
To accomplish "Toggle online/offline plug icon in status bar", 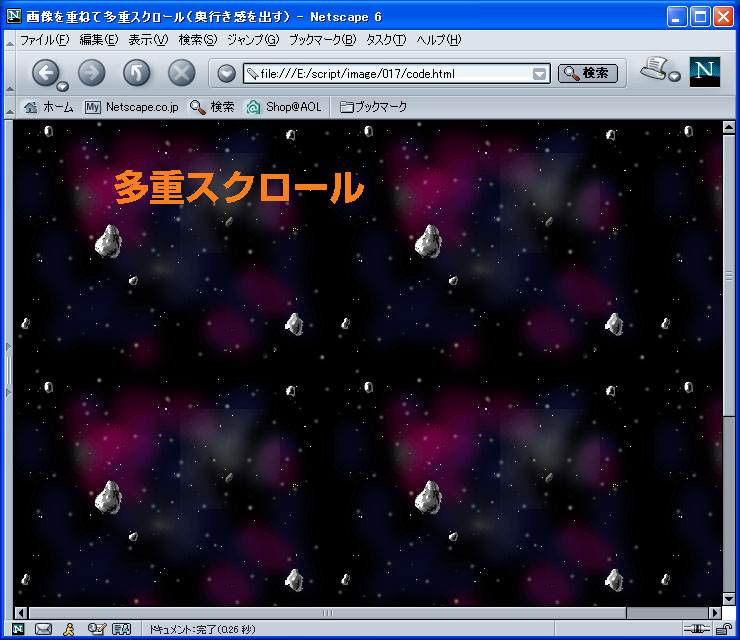I will pos(697,629).
